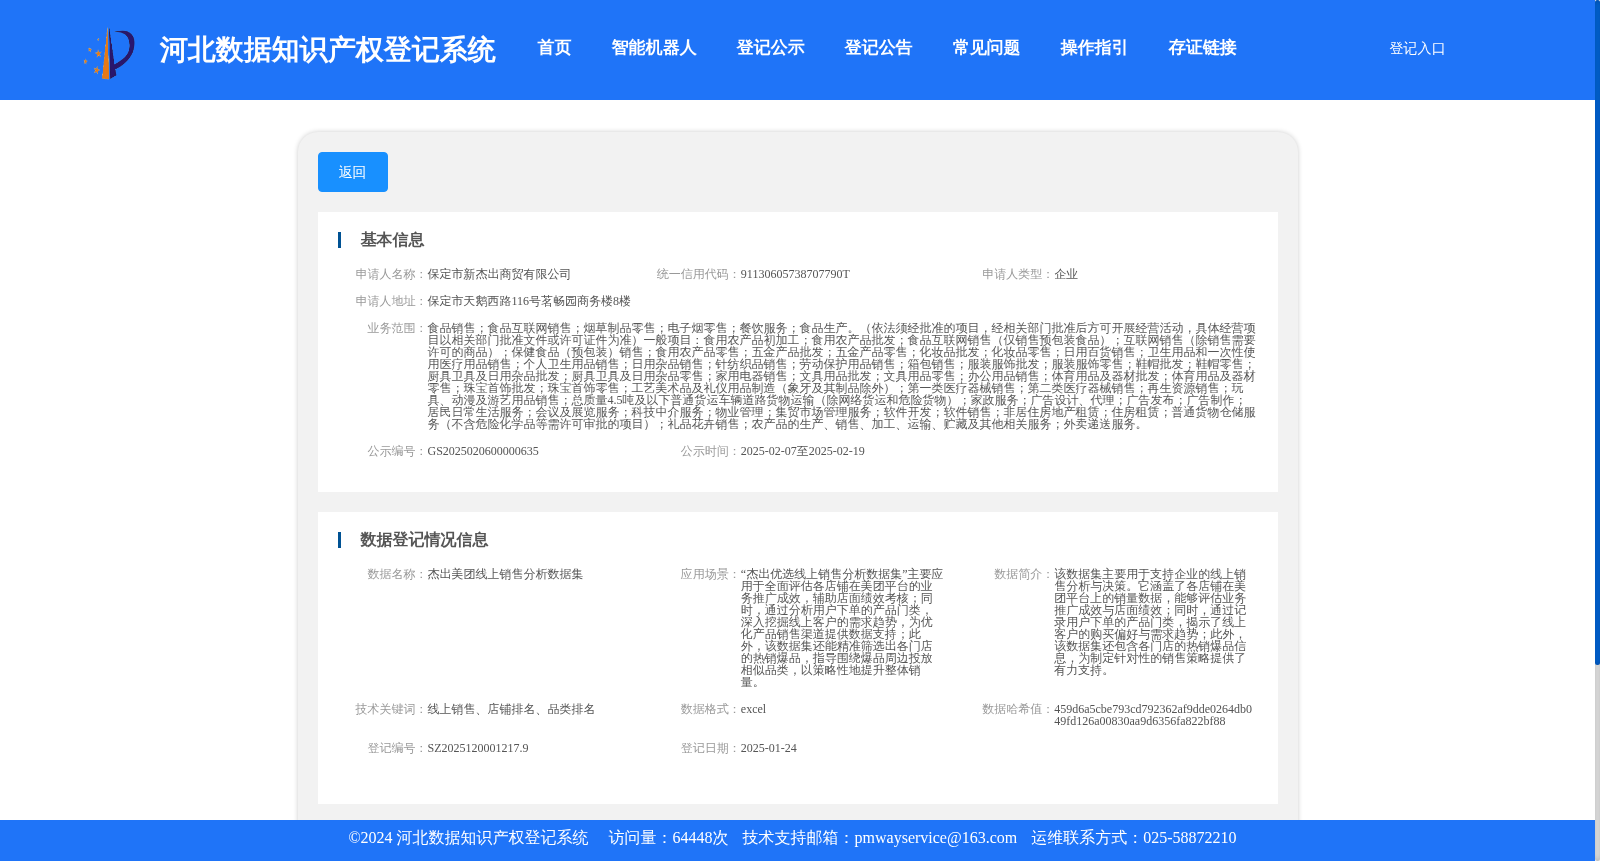The height and width of the screenshot is (861, 1600).
Task: Click the 申请人名称 label
Action: 390,274
